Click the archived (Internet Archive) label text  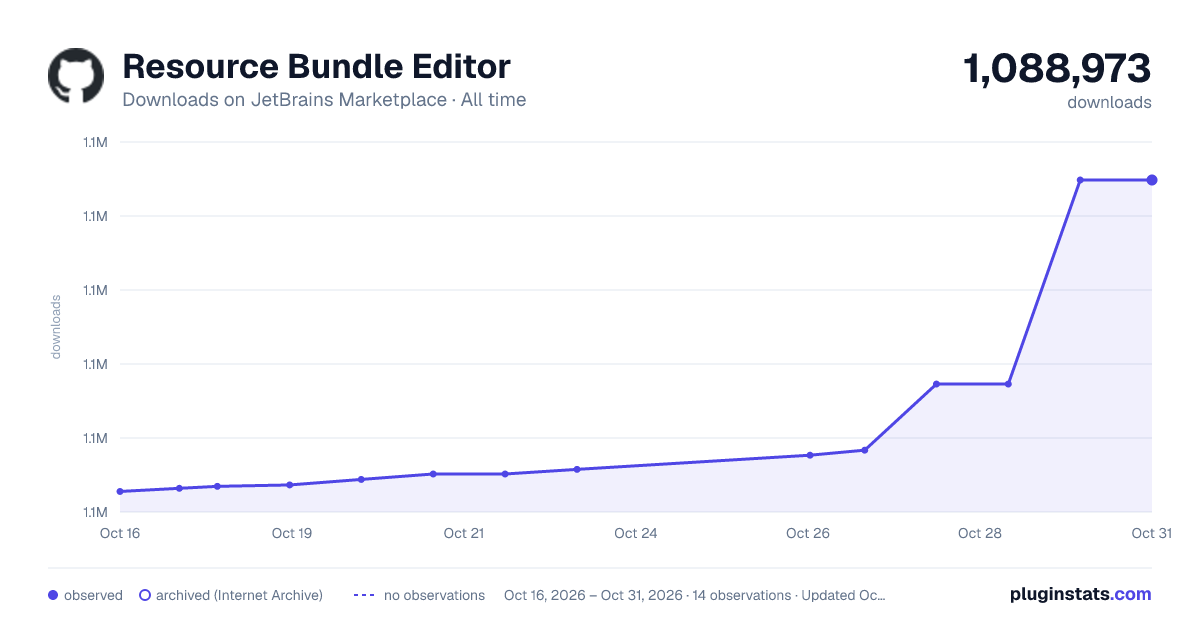click(239, 595)
